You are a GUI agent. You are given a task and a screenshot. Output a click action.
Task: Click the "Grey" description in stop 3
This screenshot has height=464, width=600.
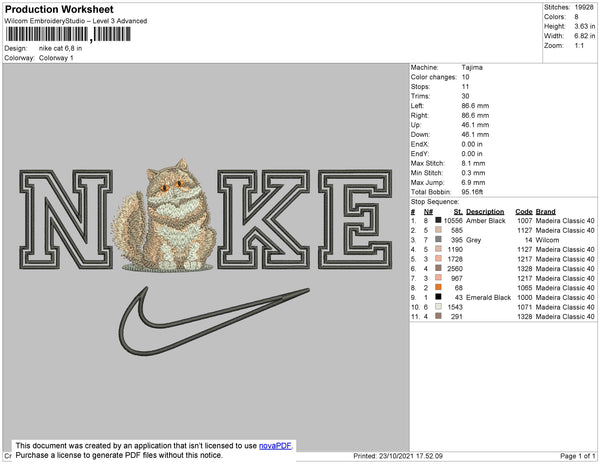(473, 240)
